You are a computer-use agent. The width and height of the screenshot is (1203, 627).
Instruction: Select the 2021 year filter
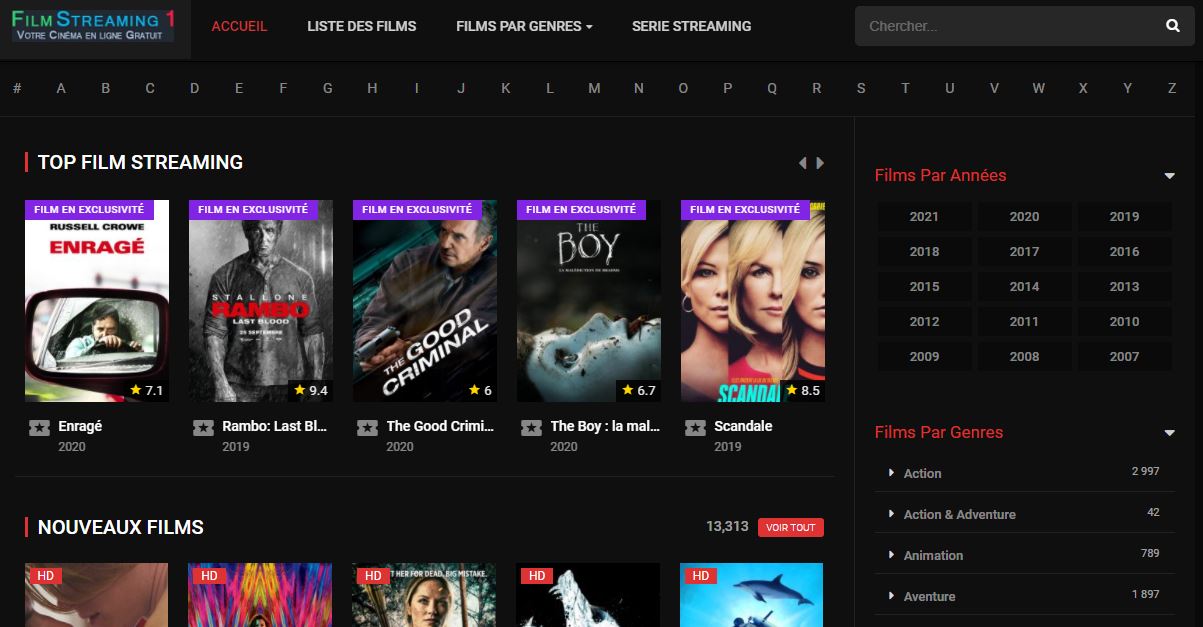coord(924,217)
